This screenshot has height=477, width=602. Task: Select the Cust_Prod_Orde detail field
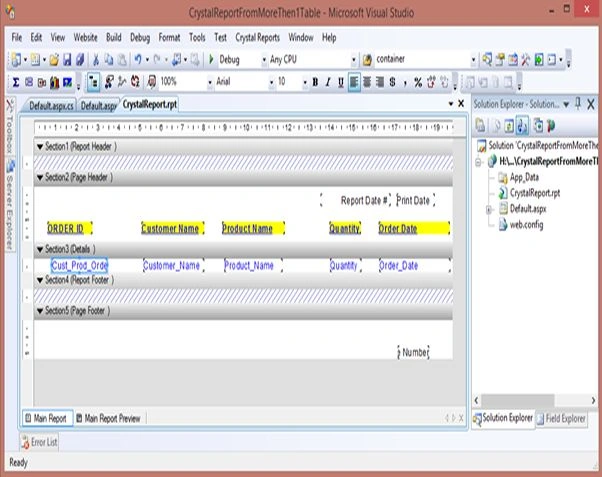[79, 265]
